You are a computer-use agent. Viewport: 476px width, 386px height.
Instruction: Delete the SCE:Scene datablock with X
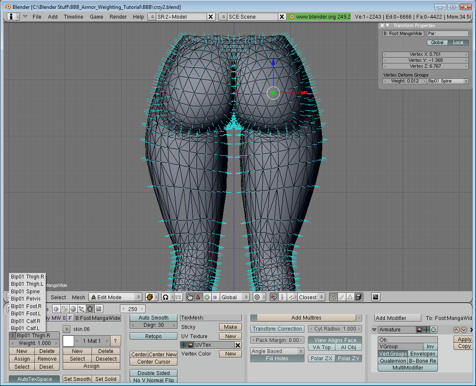(282, 17)
